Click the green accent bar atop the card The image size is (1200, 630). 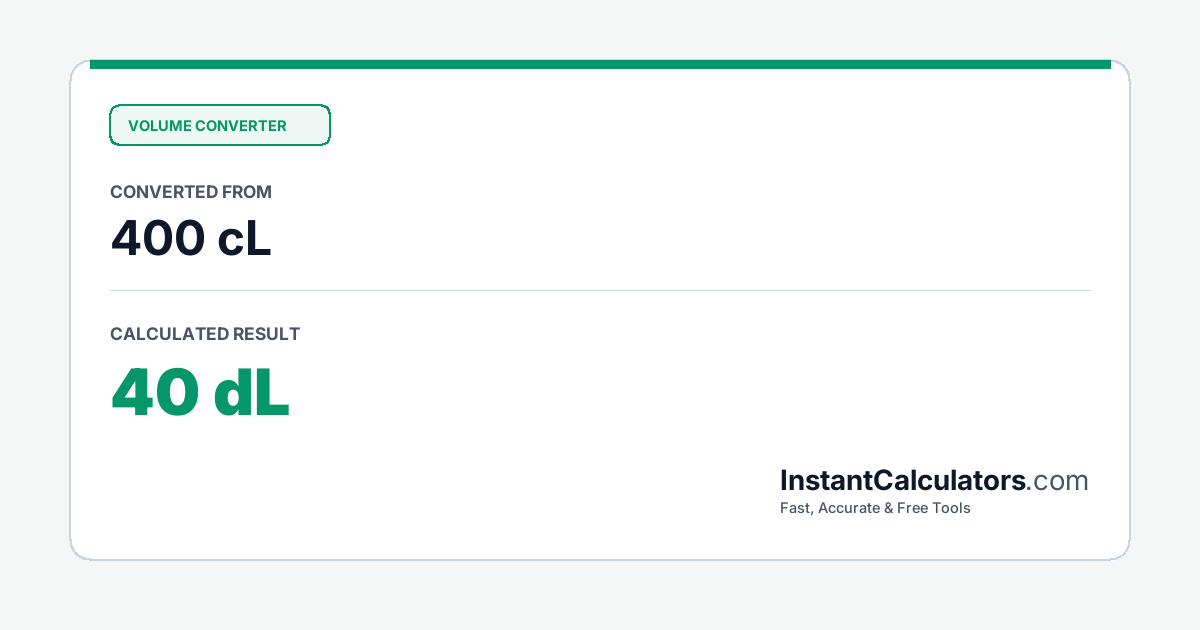600,64
